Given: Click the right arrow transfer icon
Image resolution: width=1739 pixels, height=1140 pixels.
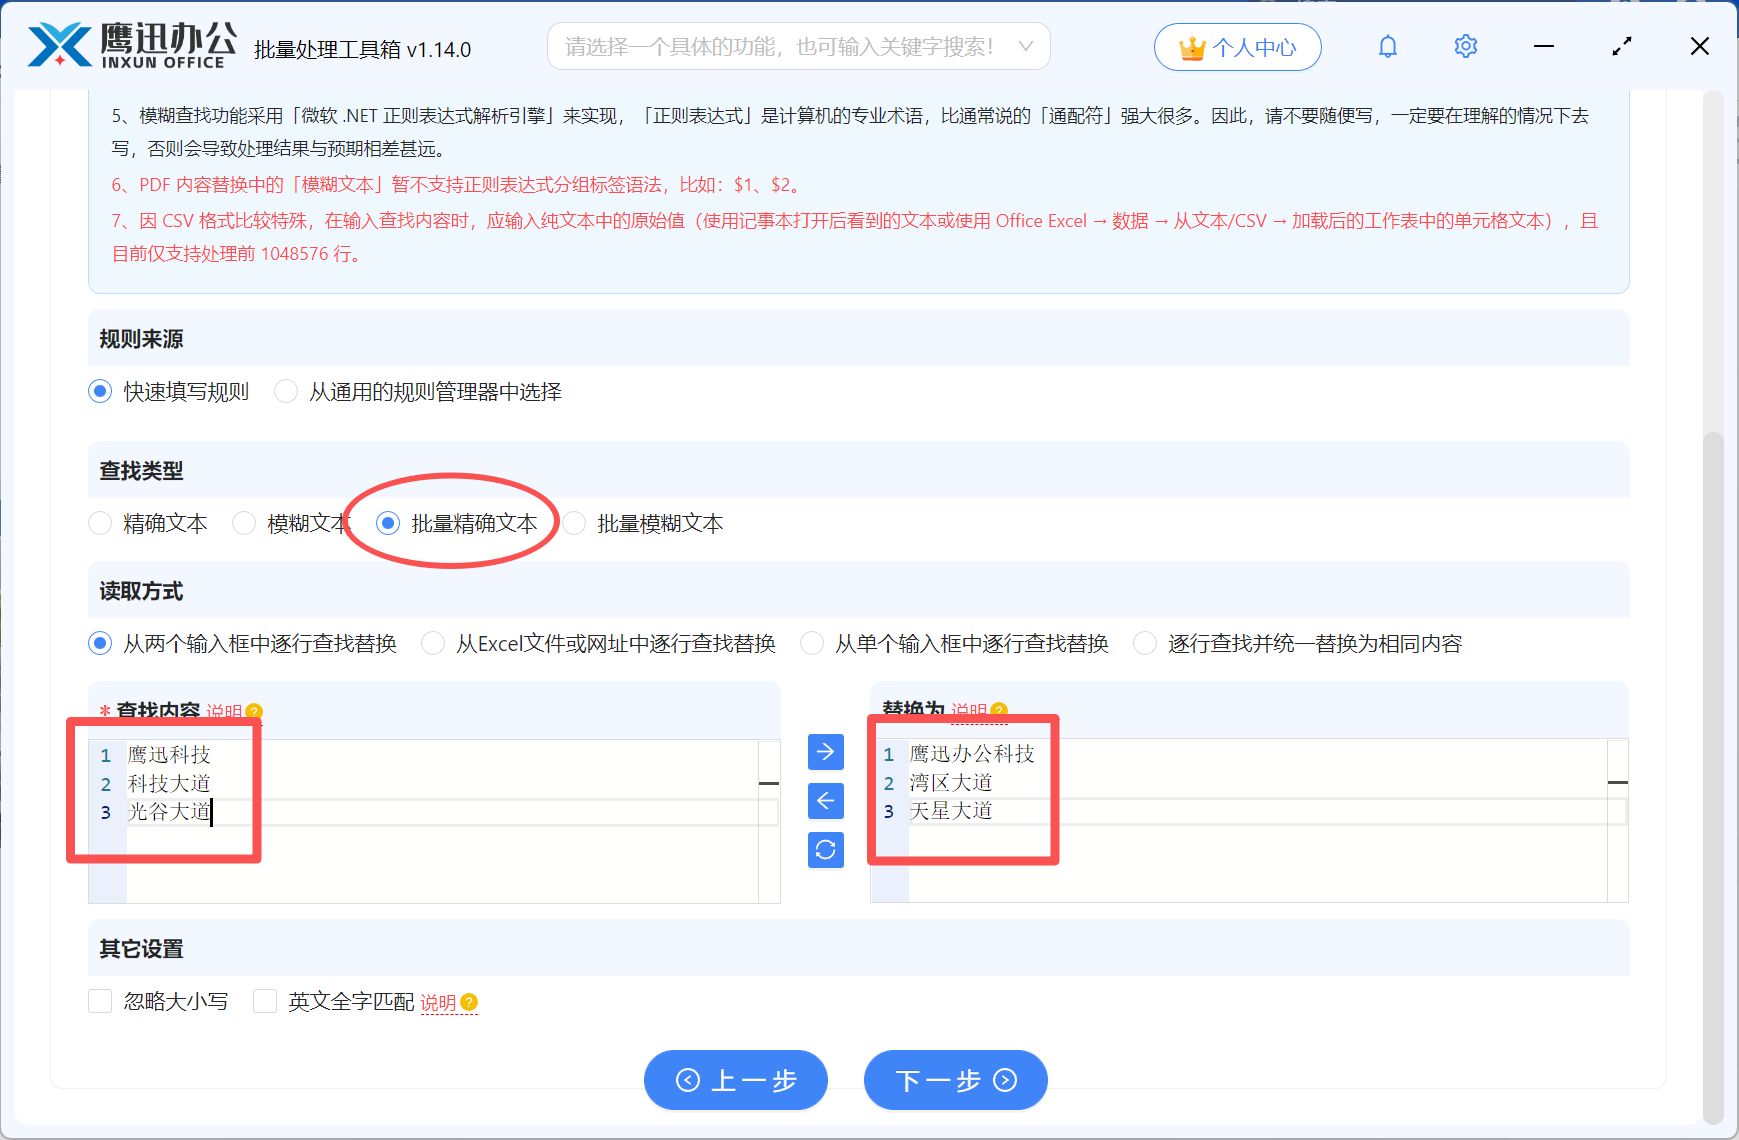Looking at the screenshot, I should coord(825,752).
